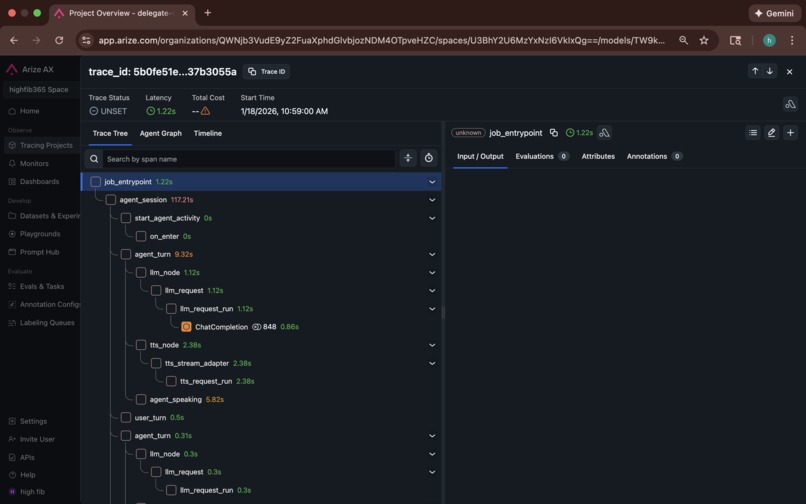The image size is (806, 504).
Task: Click the edit pencil icon in span header
Action: pos(772,133)
